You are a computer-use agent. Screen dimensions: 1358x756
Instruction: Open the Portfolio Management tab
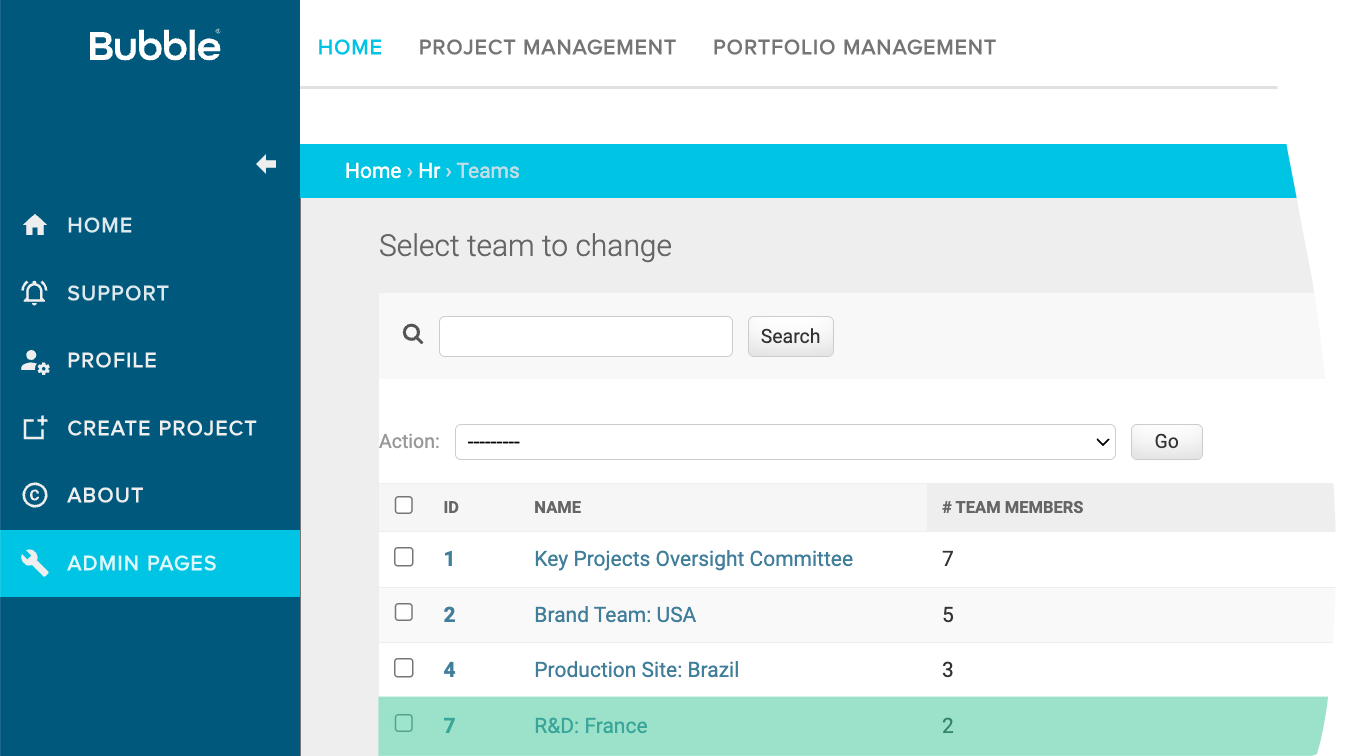(x=854, y=46)
